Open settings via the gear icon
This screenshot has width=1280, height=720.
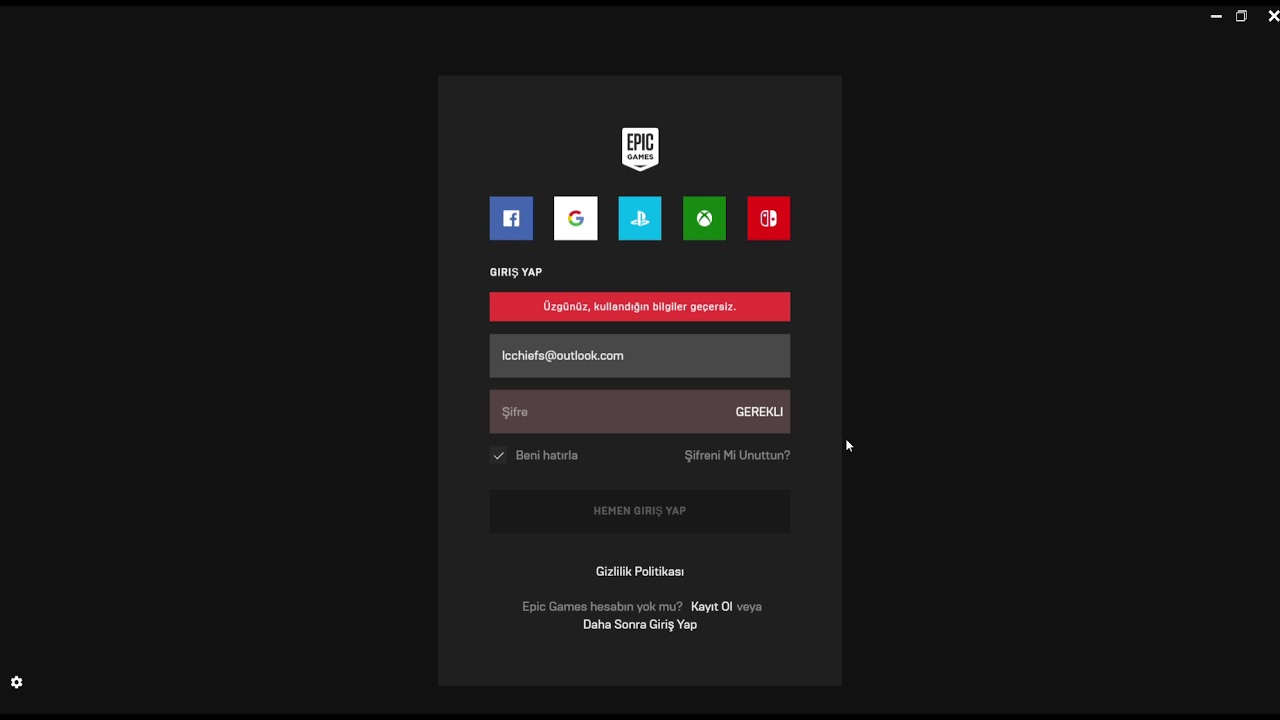click(16, 682)
